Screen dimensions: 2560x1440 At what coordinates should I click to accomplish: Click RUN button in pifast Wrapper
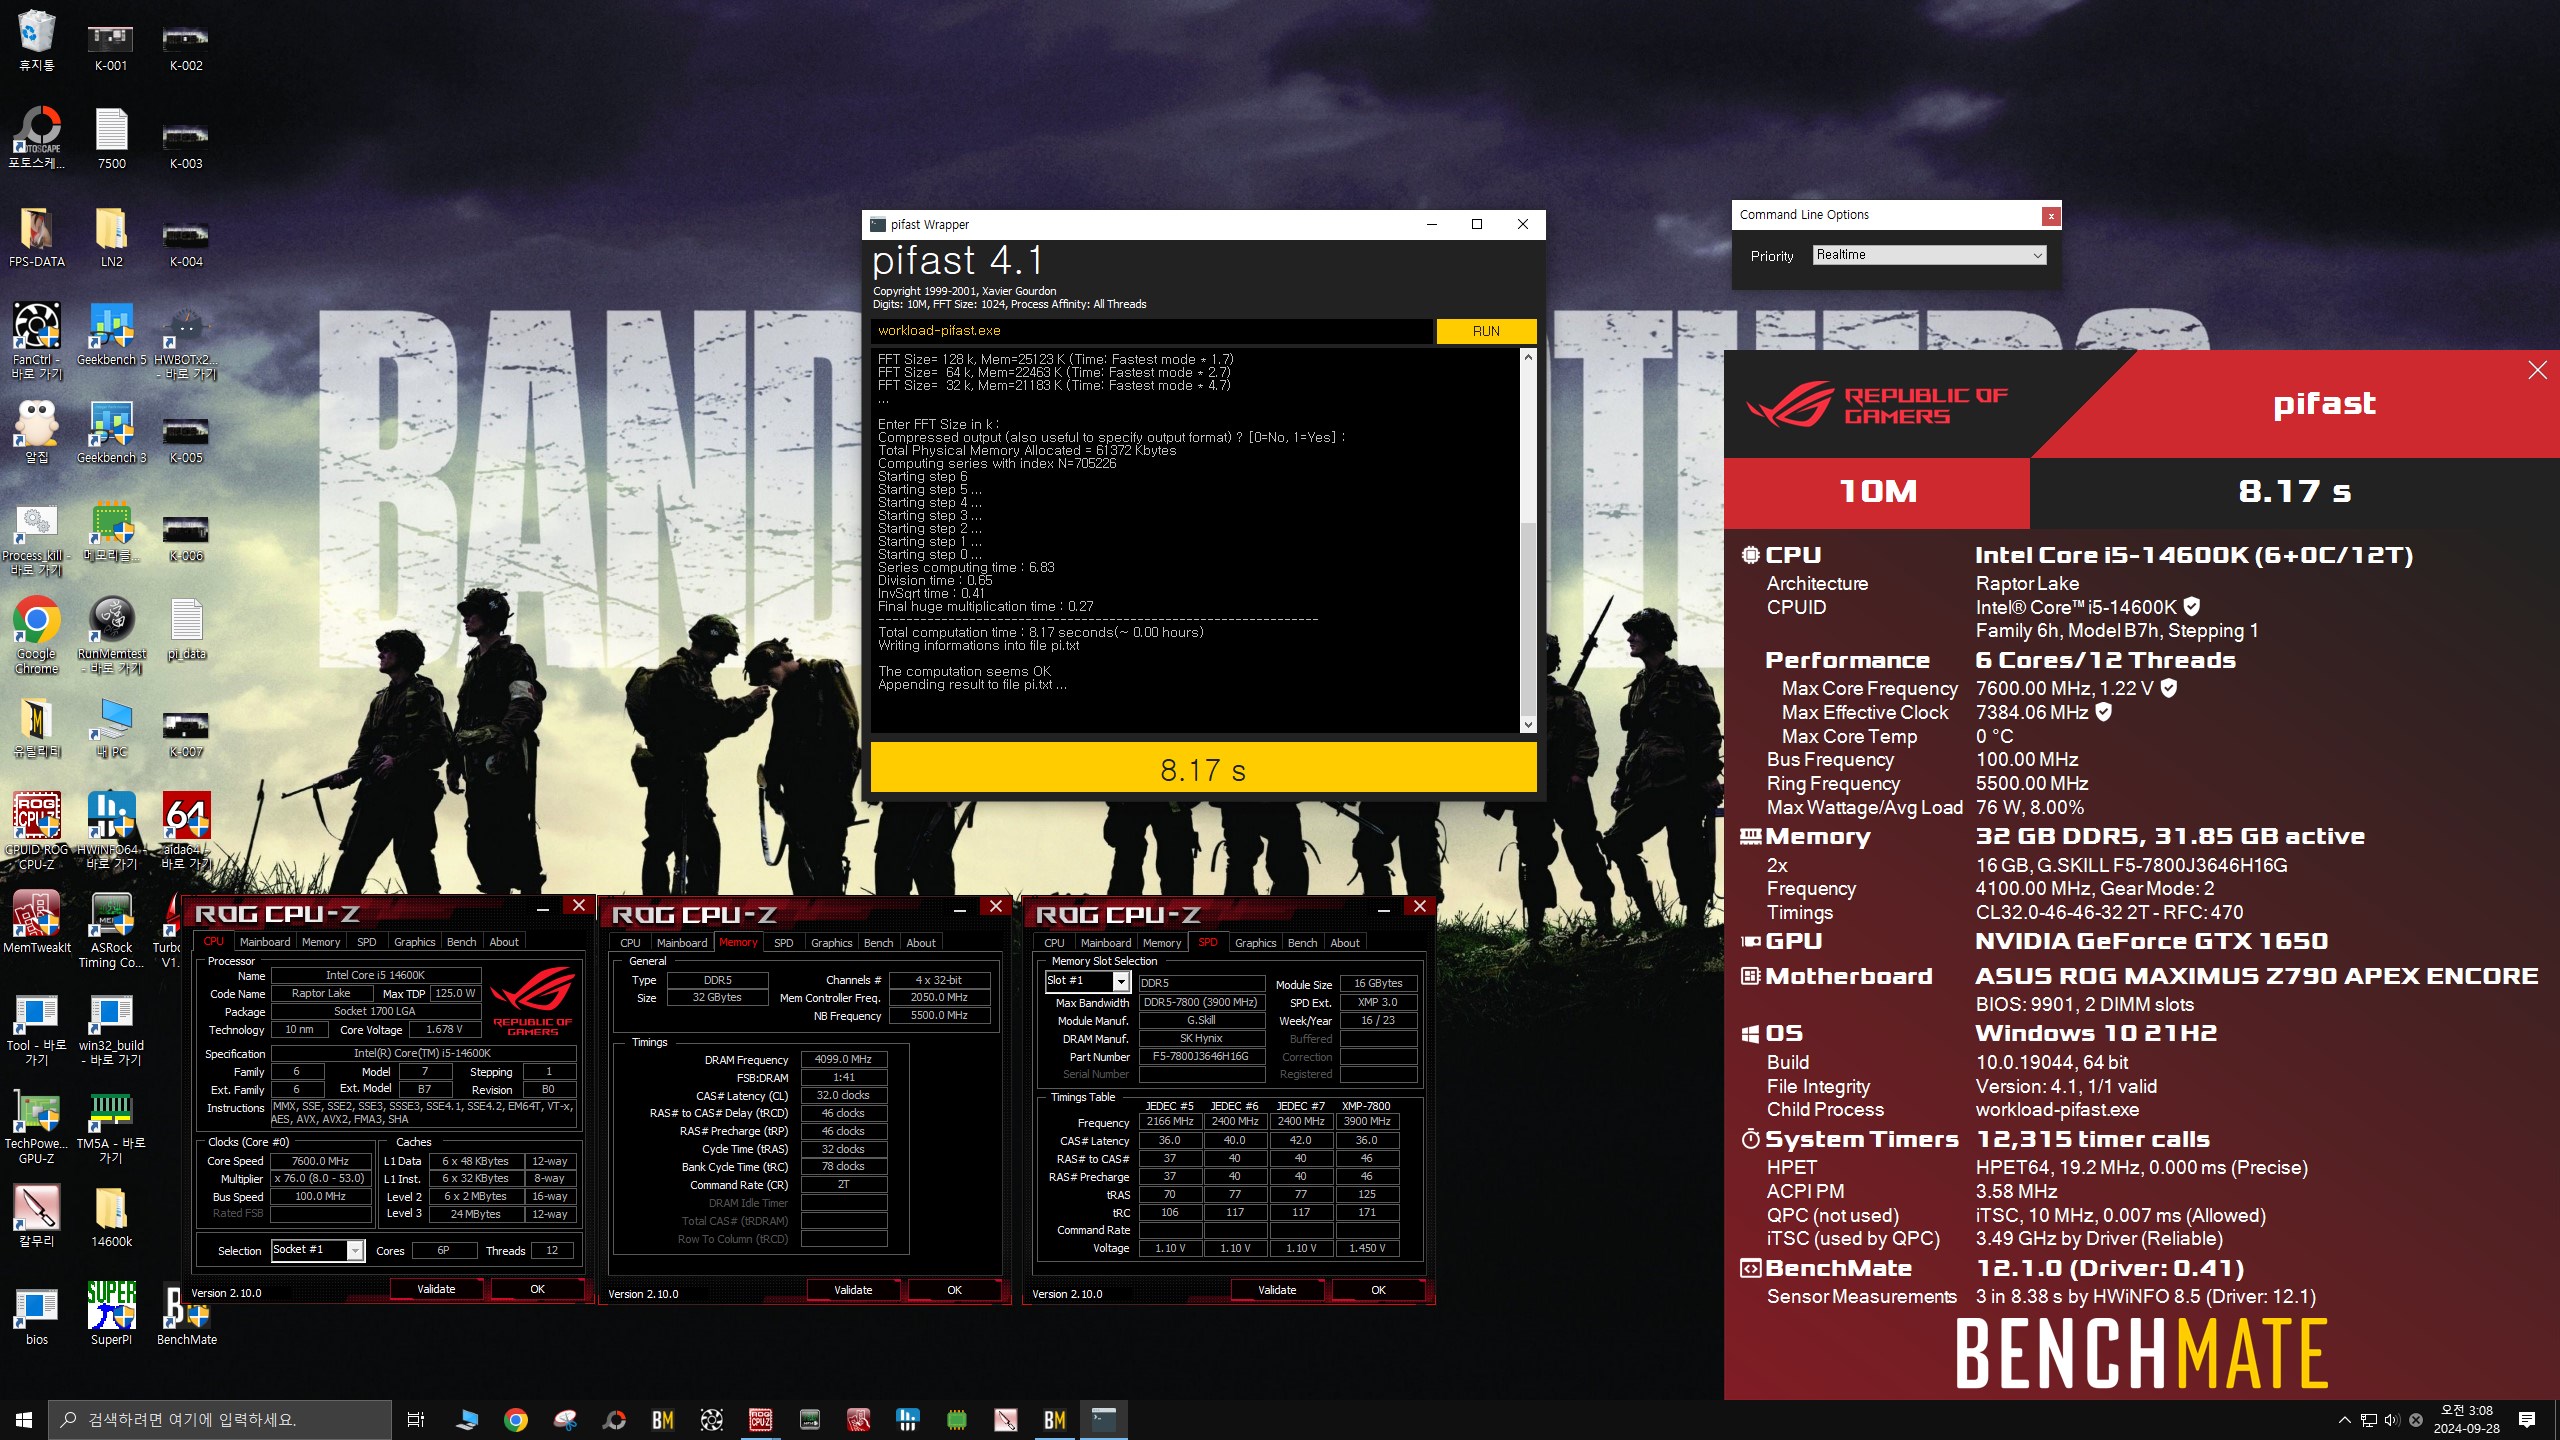tap(1486, 331)
